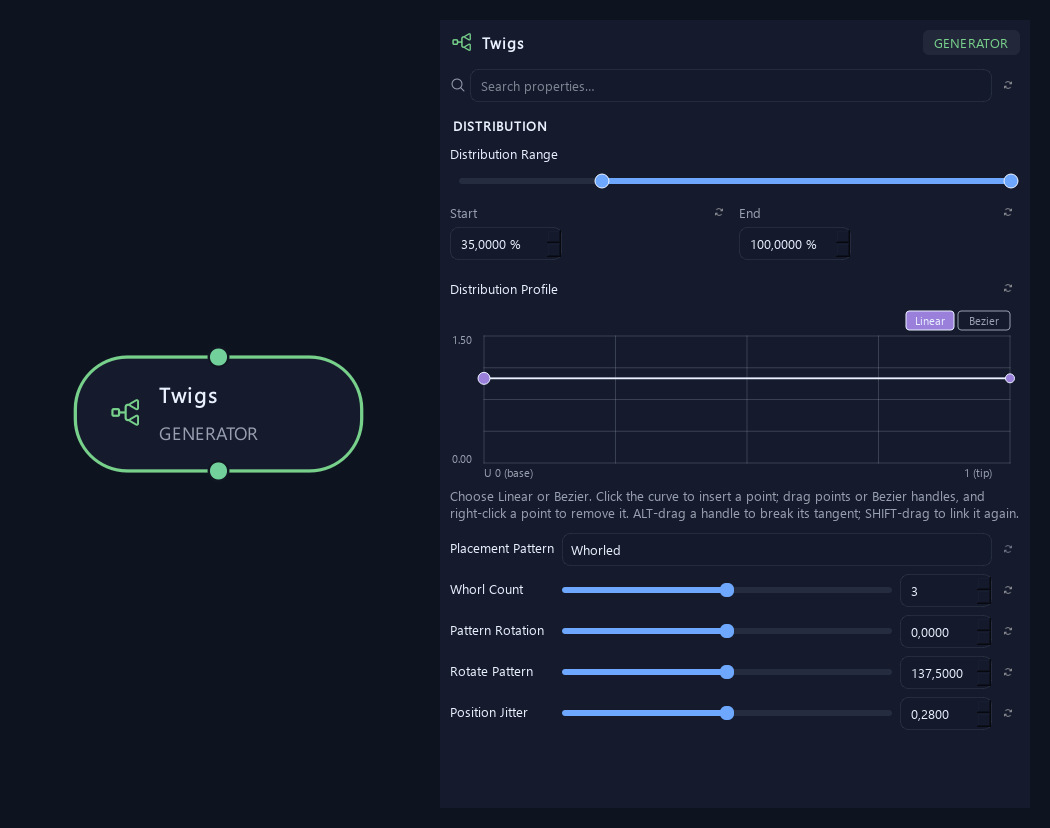Reset Position Jitter icon
Viewport: 1050px width, 828px height.
pyautogui.click(x=1008, y=713)
